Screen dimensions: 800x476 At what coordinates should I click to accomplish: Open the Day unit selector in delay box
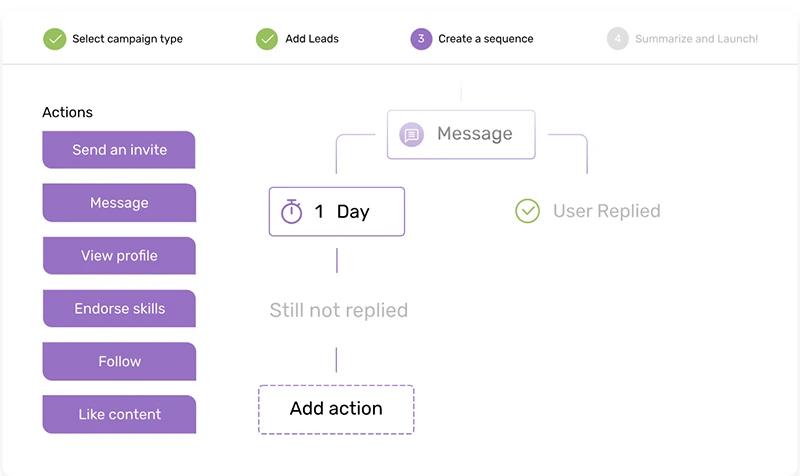coord(353,212)
